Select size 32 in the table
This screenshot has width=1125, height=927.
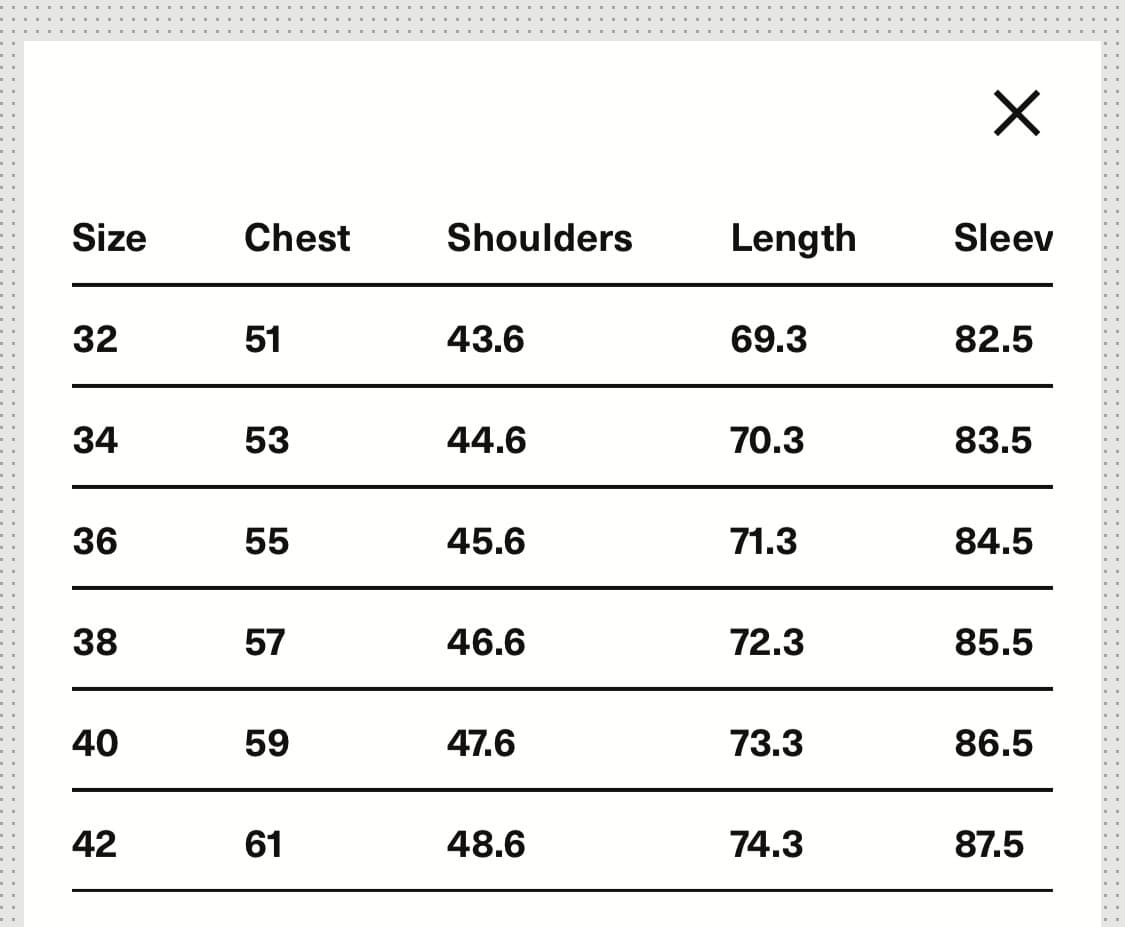(x=95, y=340)
